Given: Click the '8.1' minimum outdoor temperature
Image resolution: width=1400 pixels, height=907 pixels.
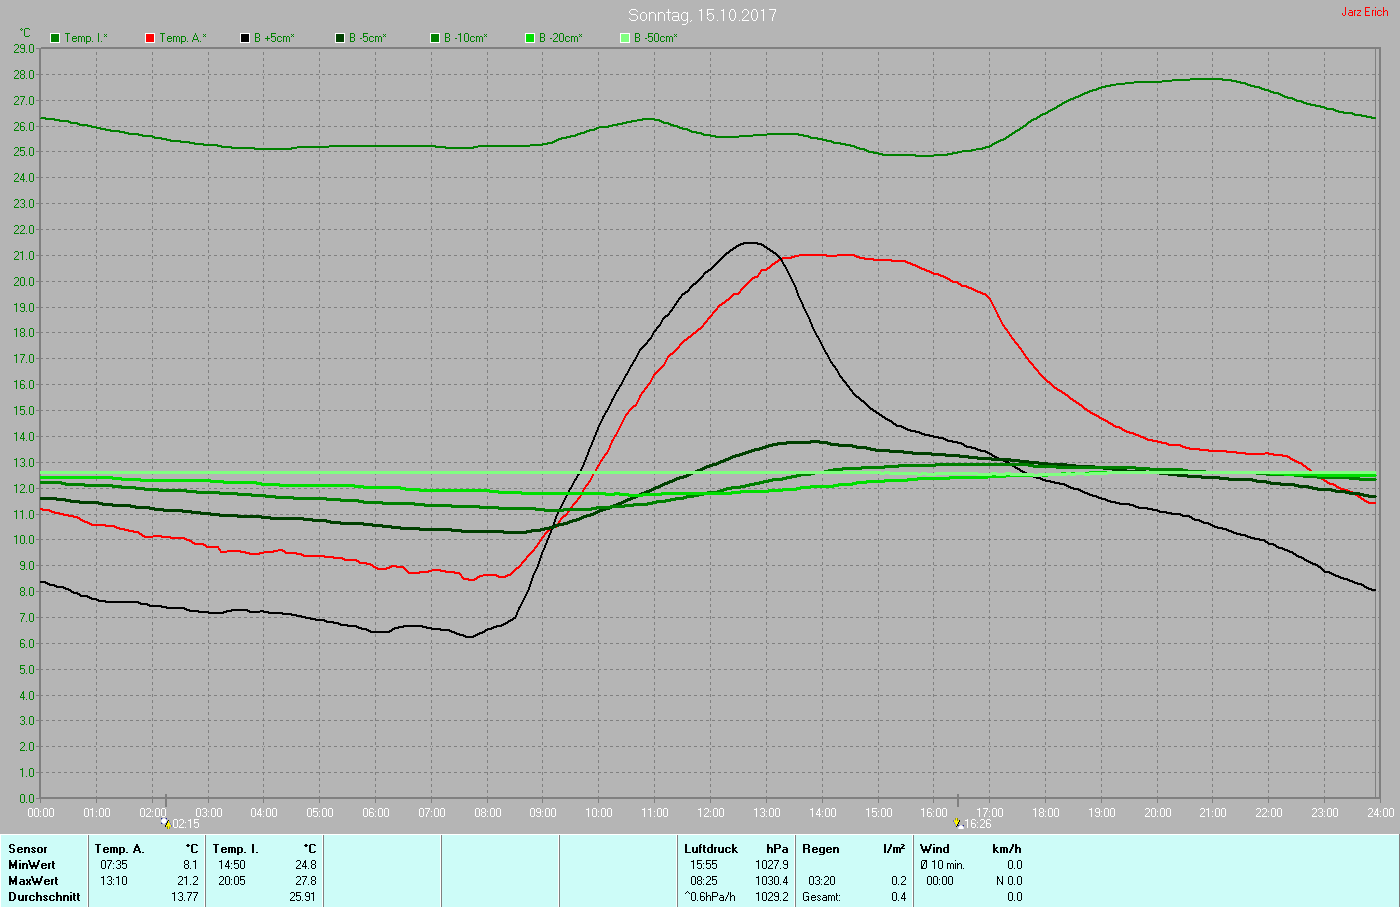Looking at the screenshot, I should [x=190, y=865].
